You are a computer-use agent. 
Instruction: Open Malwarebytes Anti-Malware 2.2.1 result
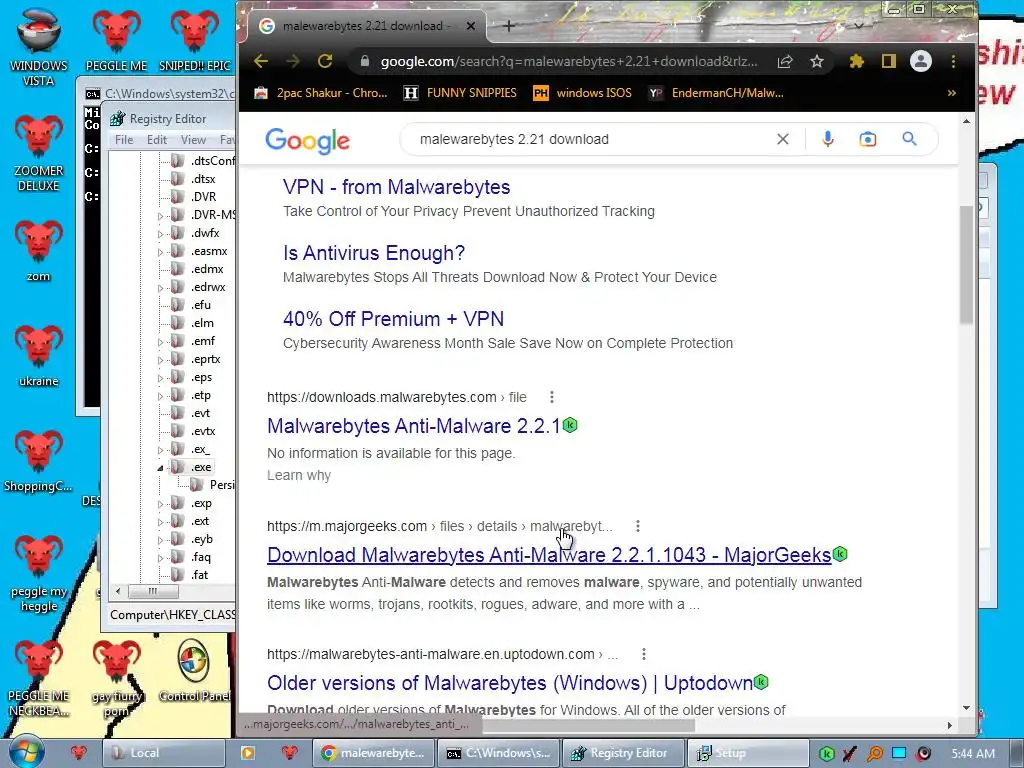click(x=413, y=426)
